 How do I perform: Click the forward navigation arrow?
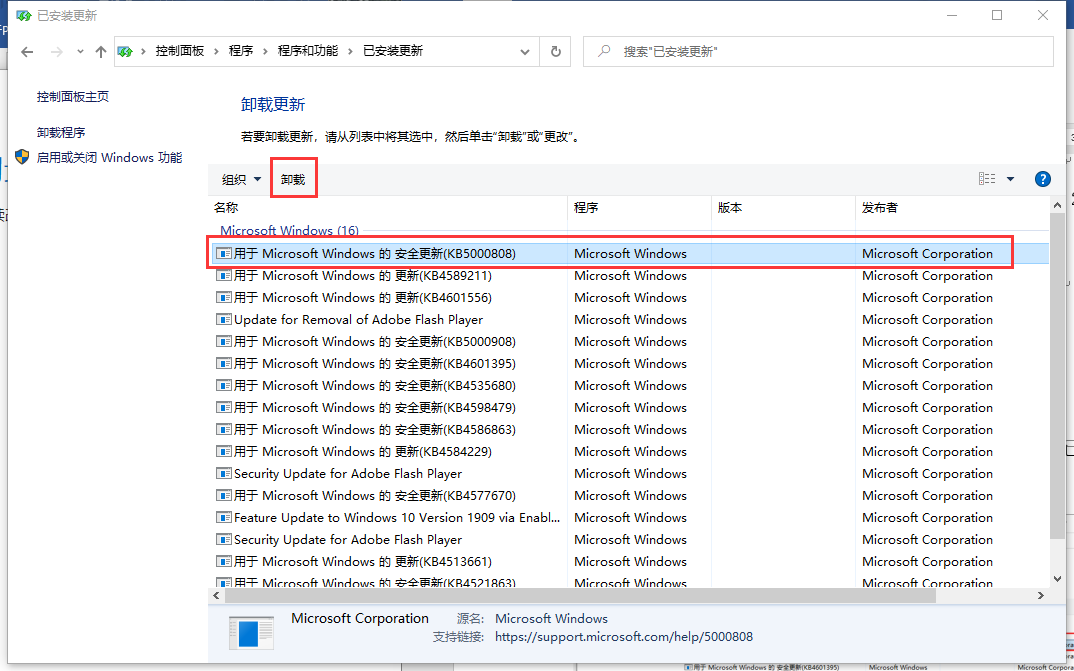[57, 52]
